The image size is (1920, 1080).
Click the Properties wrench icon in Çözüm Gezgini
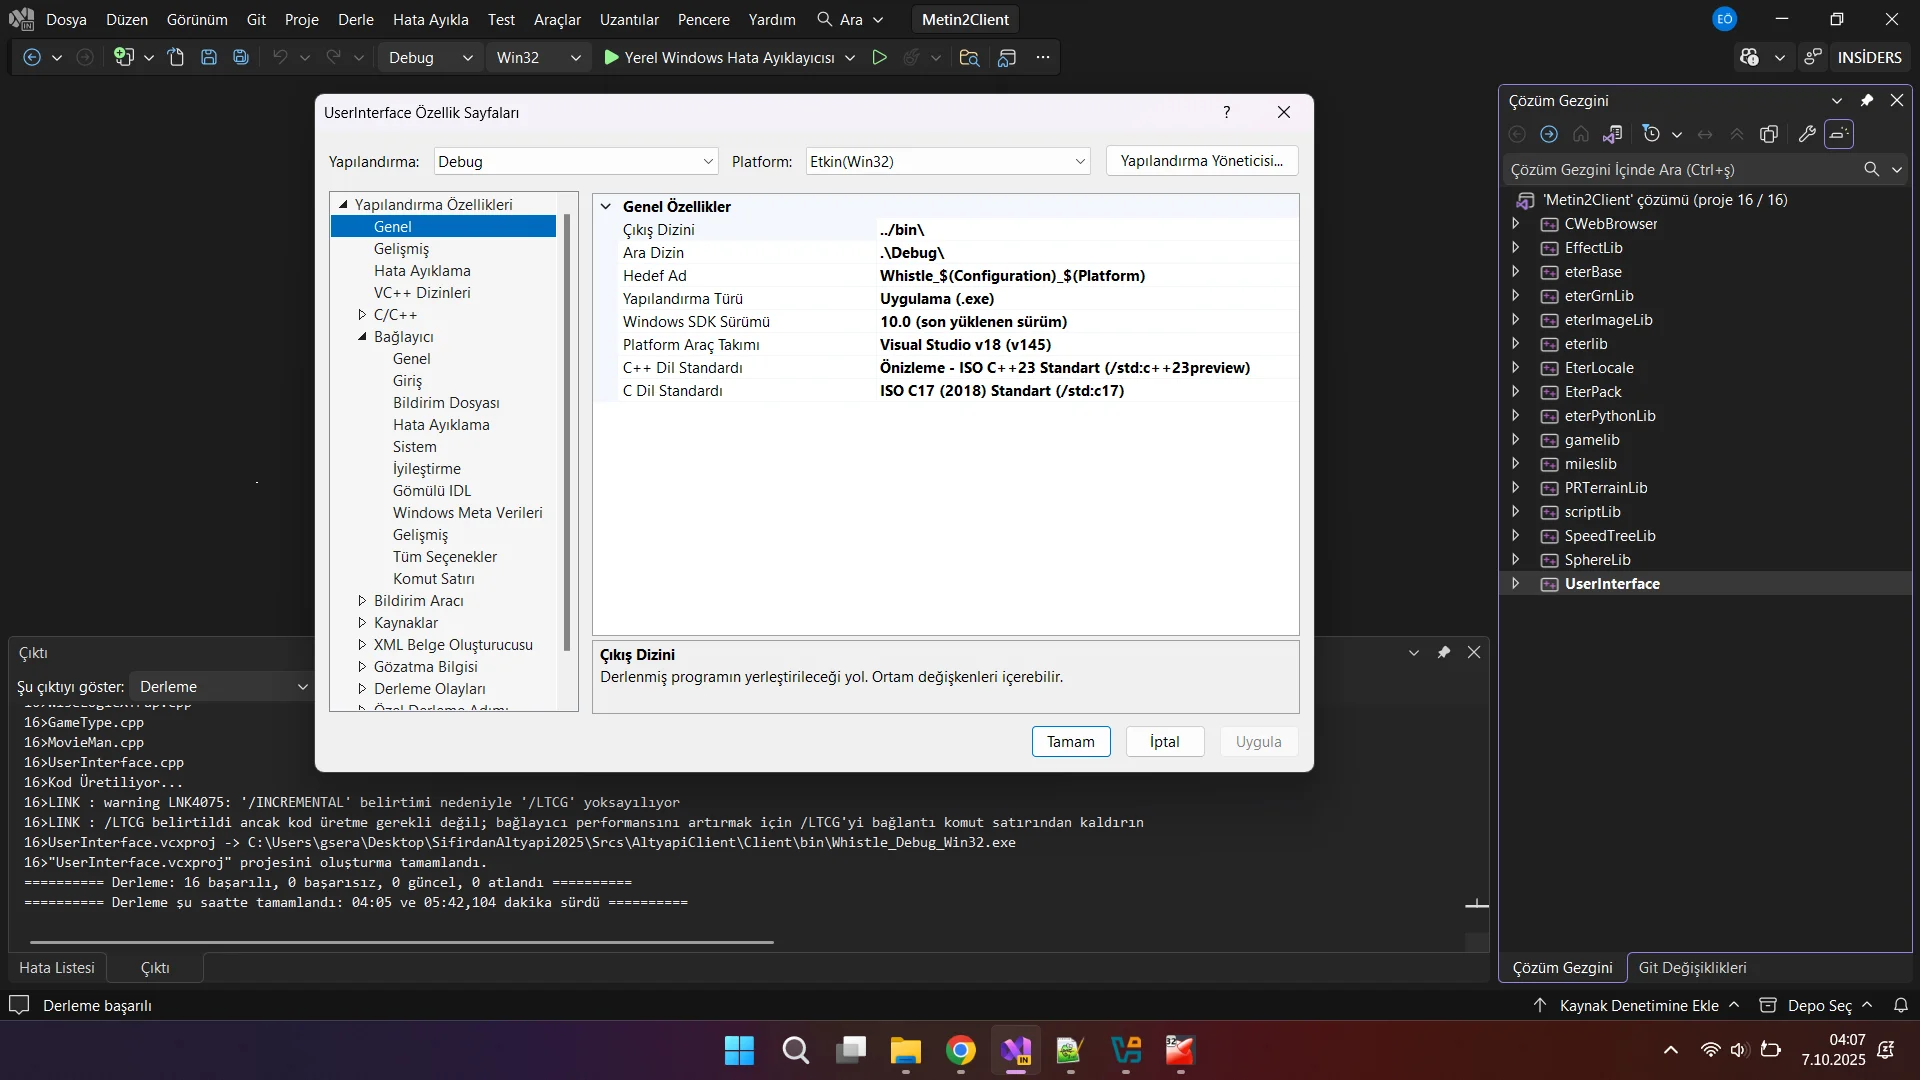click(x=1806, y=134)
